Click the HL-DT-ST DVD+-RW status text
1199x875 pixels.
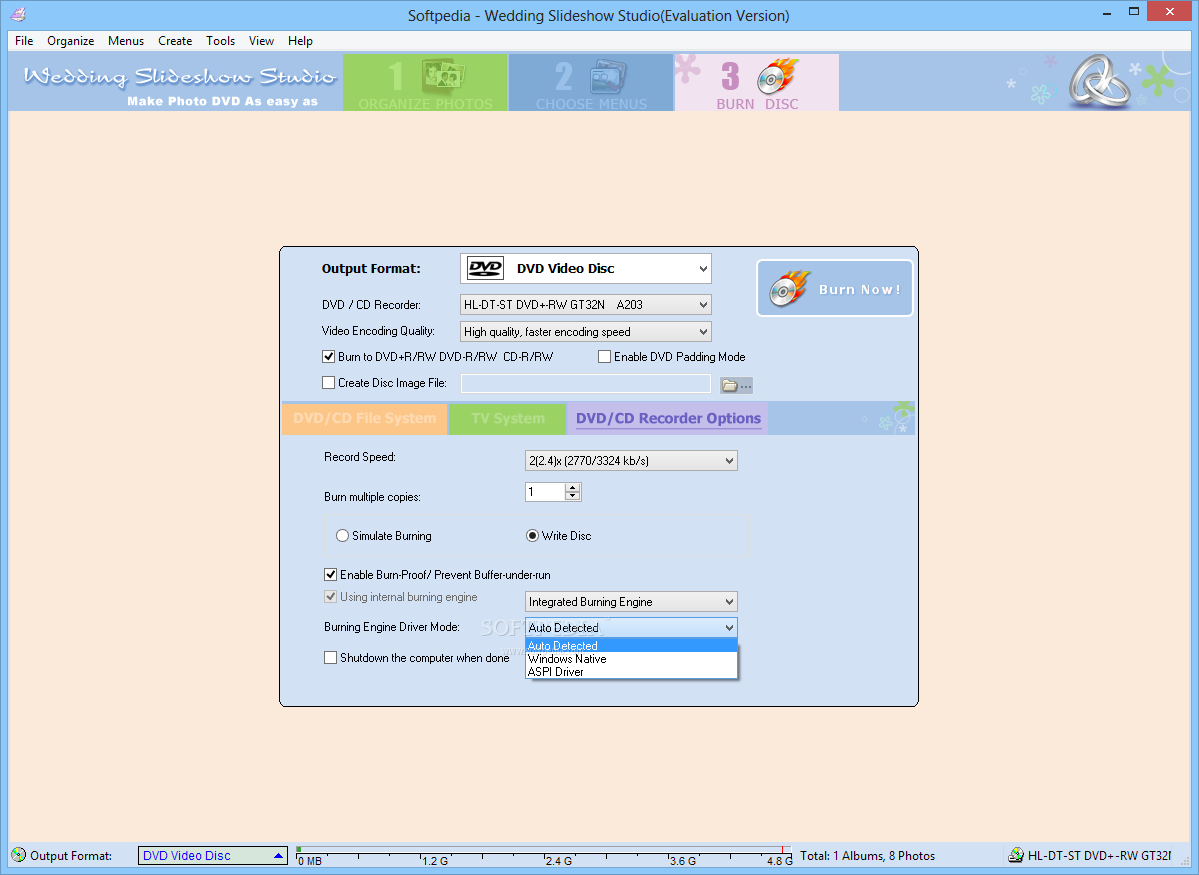[x=1100, y=856]
